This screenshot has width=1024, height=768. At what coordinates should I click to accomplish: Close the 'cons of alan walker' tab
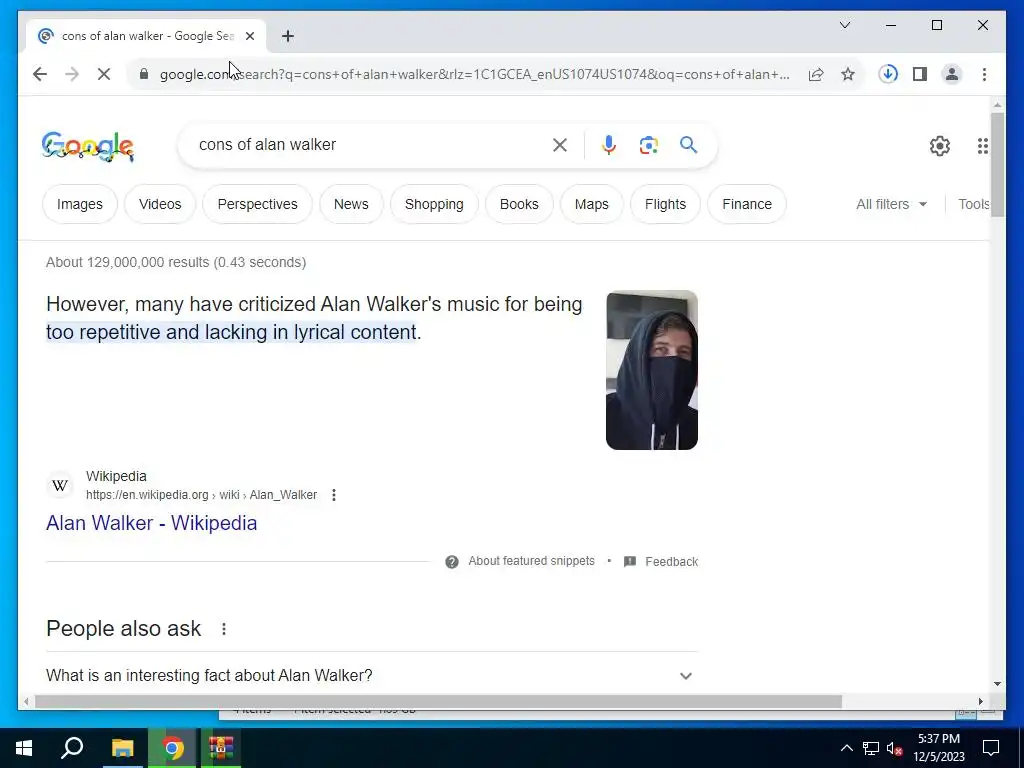[x=249, y=36]
